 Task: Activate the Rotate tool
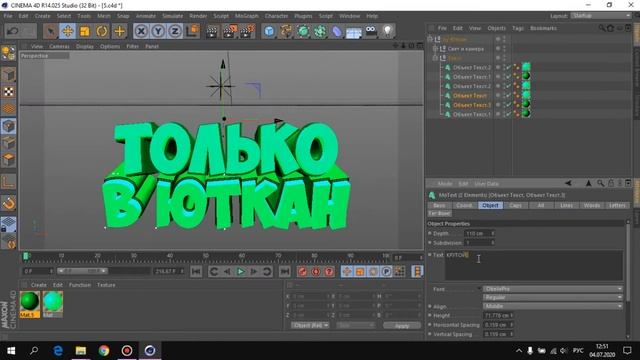(102, 31)
